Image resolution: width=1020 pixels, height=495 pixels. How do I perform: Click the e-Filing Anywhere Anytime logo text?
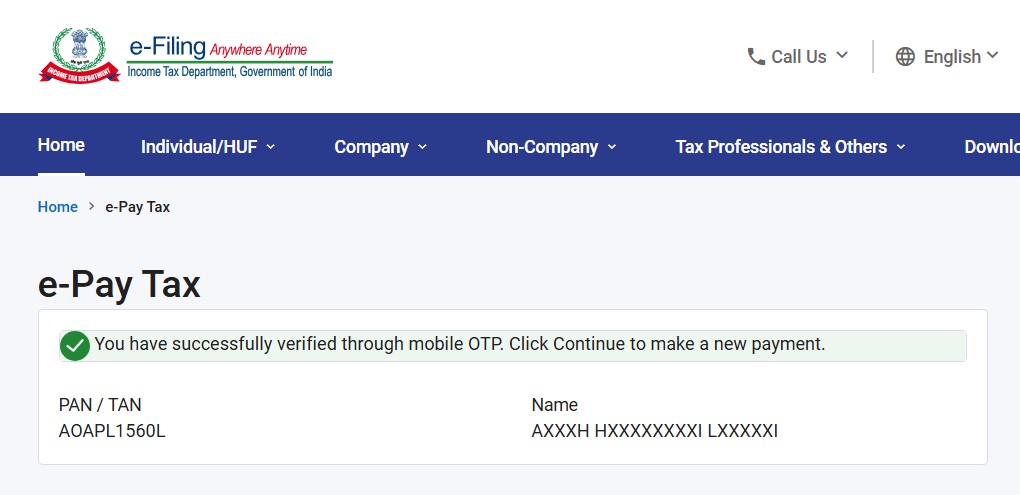230,57
